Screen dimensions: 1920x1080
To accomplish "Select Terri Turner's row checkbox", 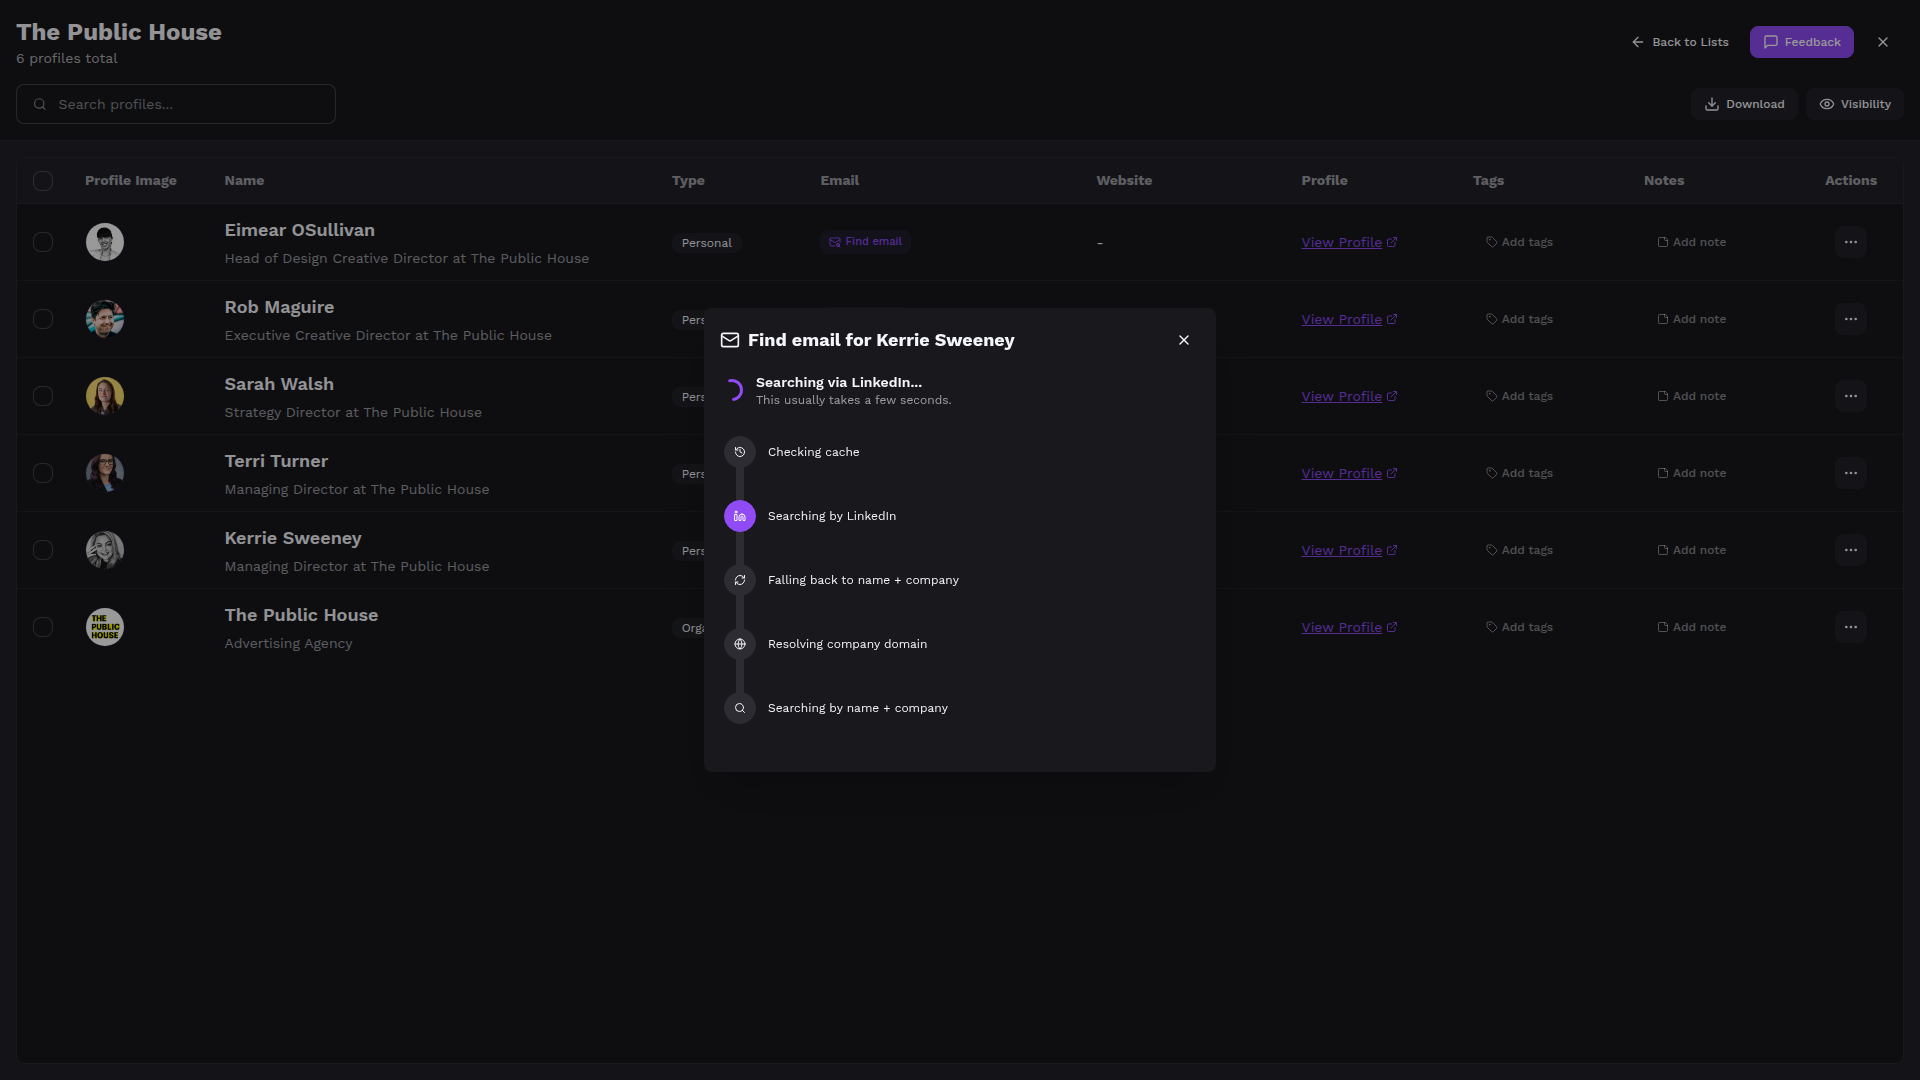I will coord(43,473).
